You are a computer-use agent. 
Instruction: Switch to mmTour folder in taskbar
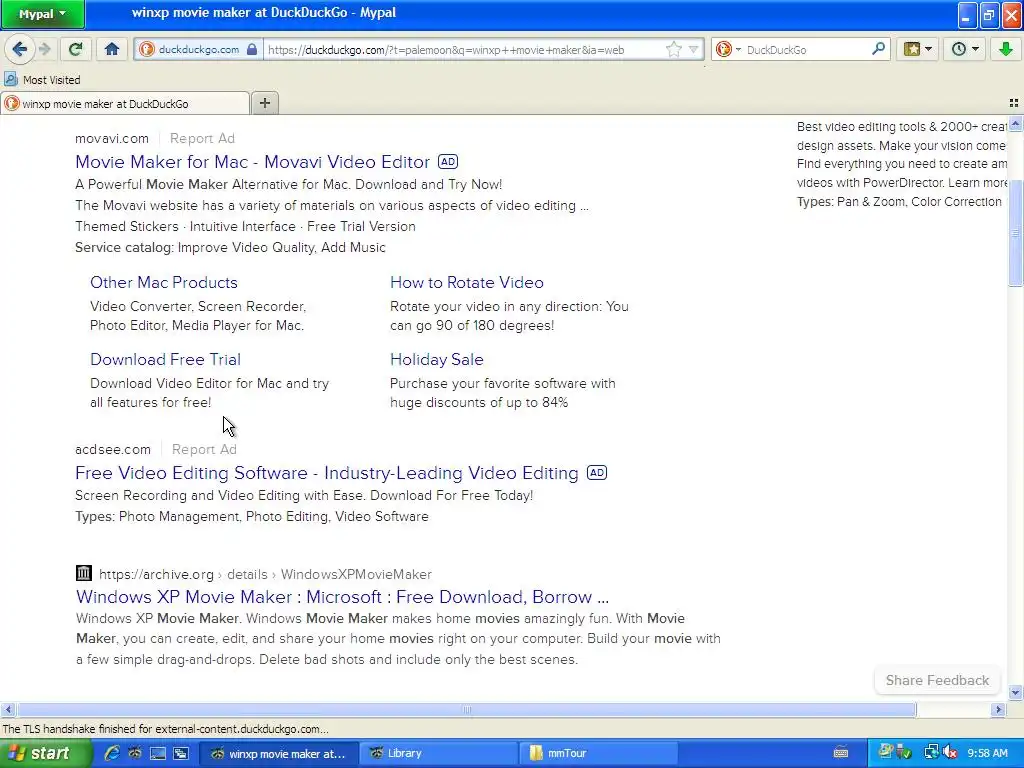click(x=598, y=753)
